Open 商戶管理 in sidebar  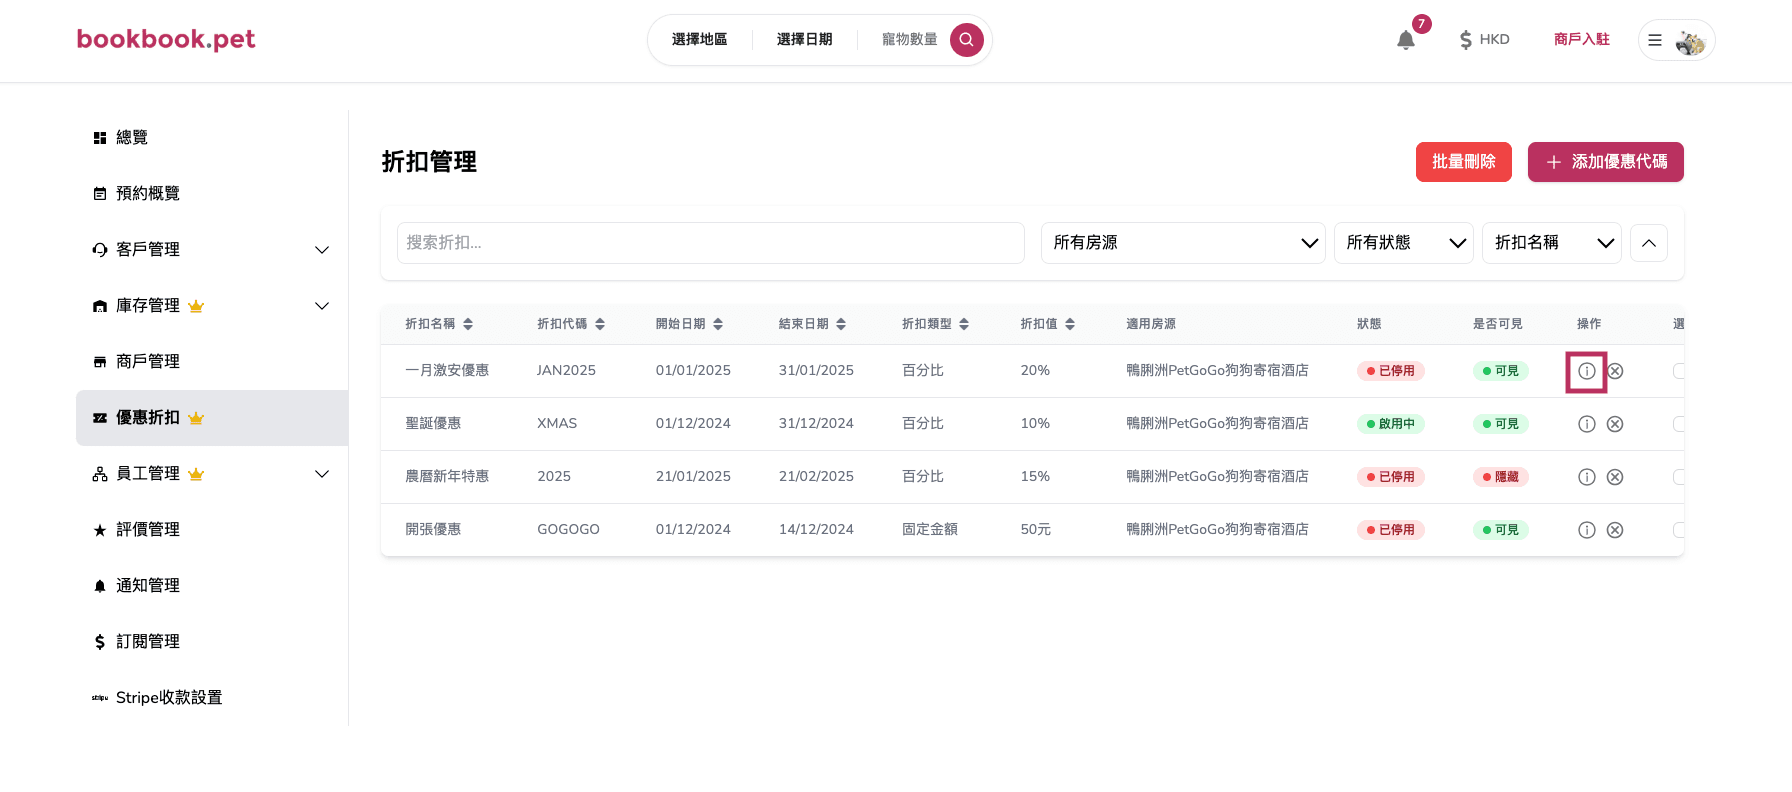coord(212,362)
